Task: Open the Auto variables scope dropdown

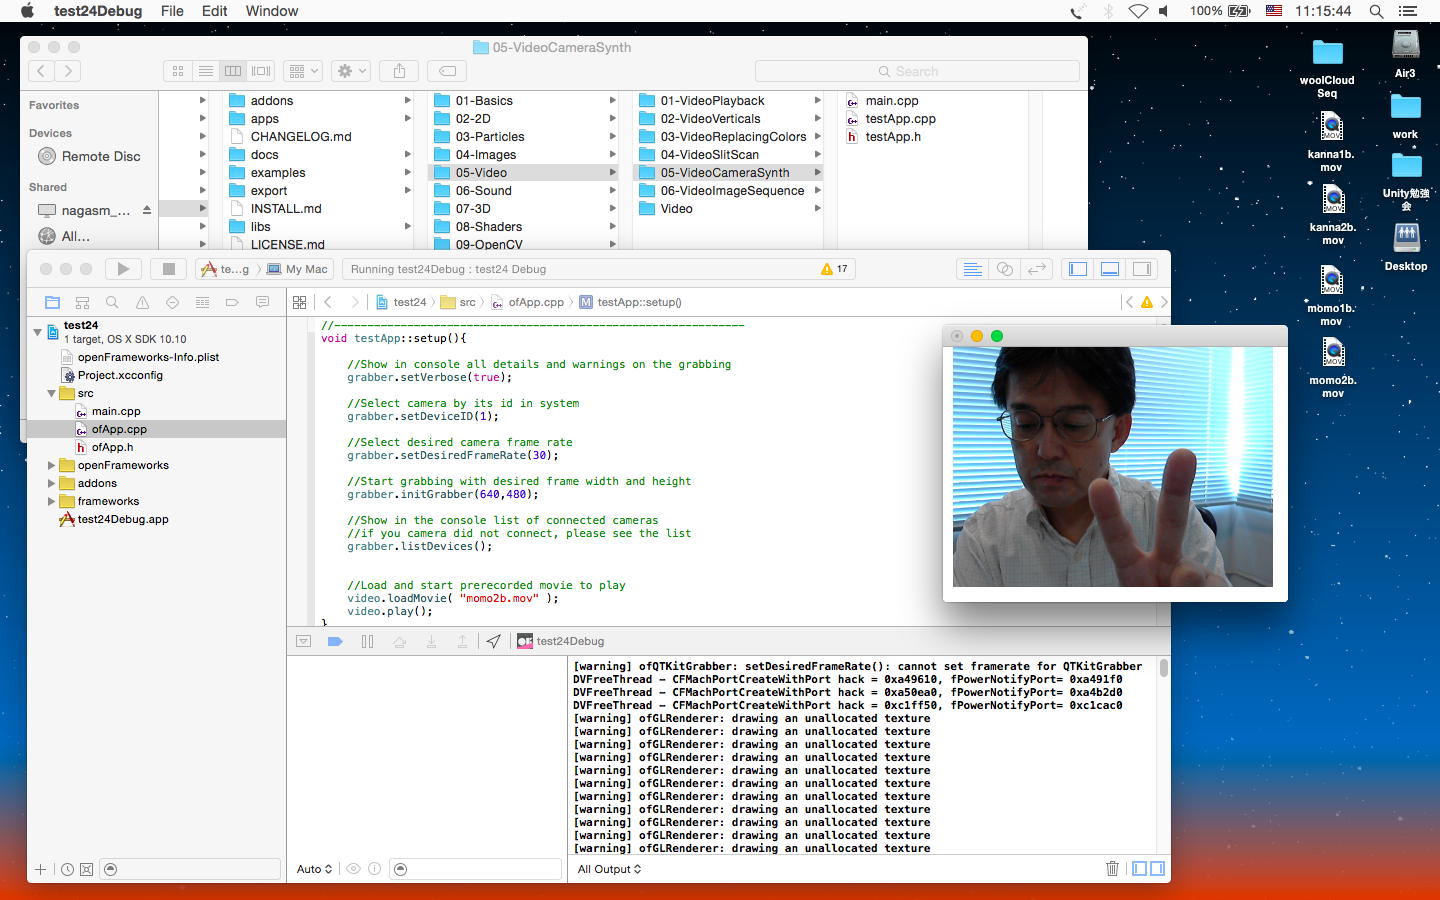Action: (314, 869)
